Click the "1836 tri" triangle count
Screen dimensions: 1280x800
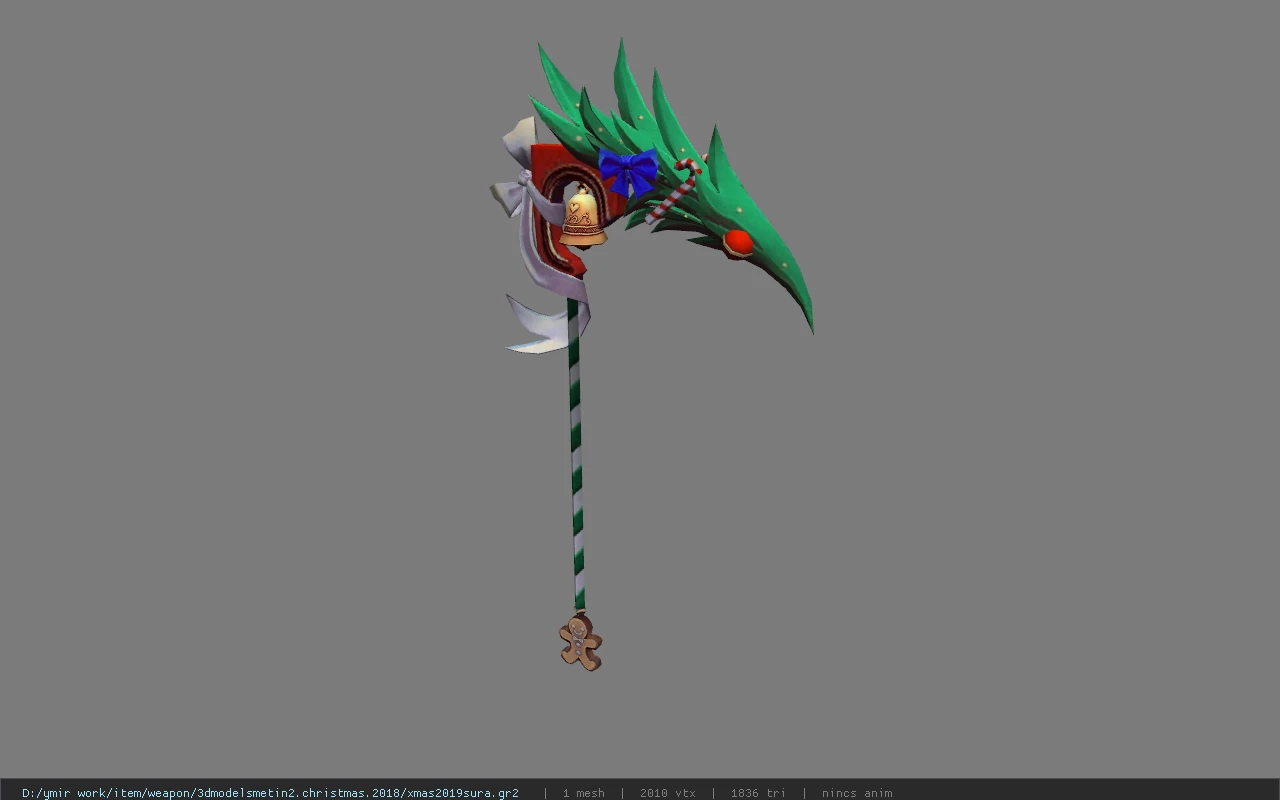pos(758,793)
